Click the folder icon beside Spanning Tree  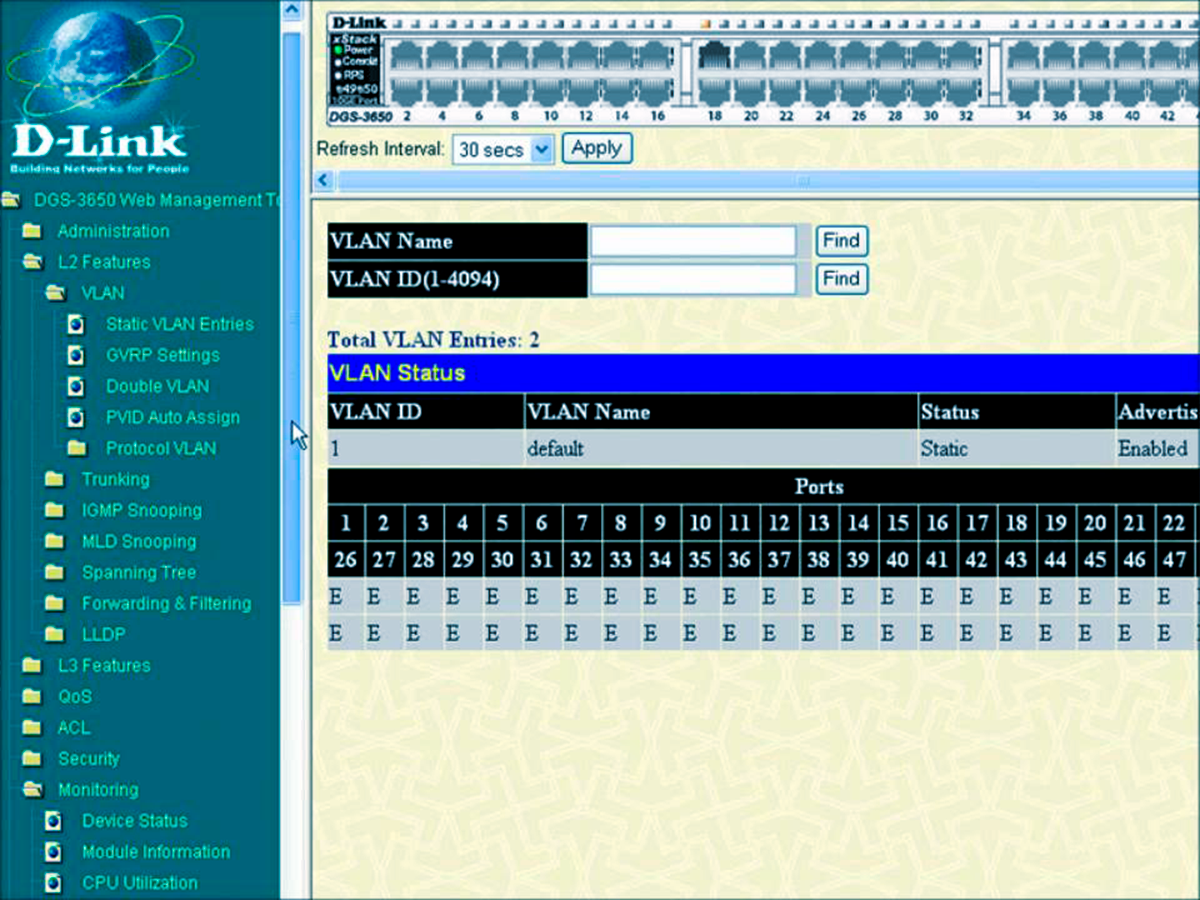tap(56, 572)
